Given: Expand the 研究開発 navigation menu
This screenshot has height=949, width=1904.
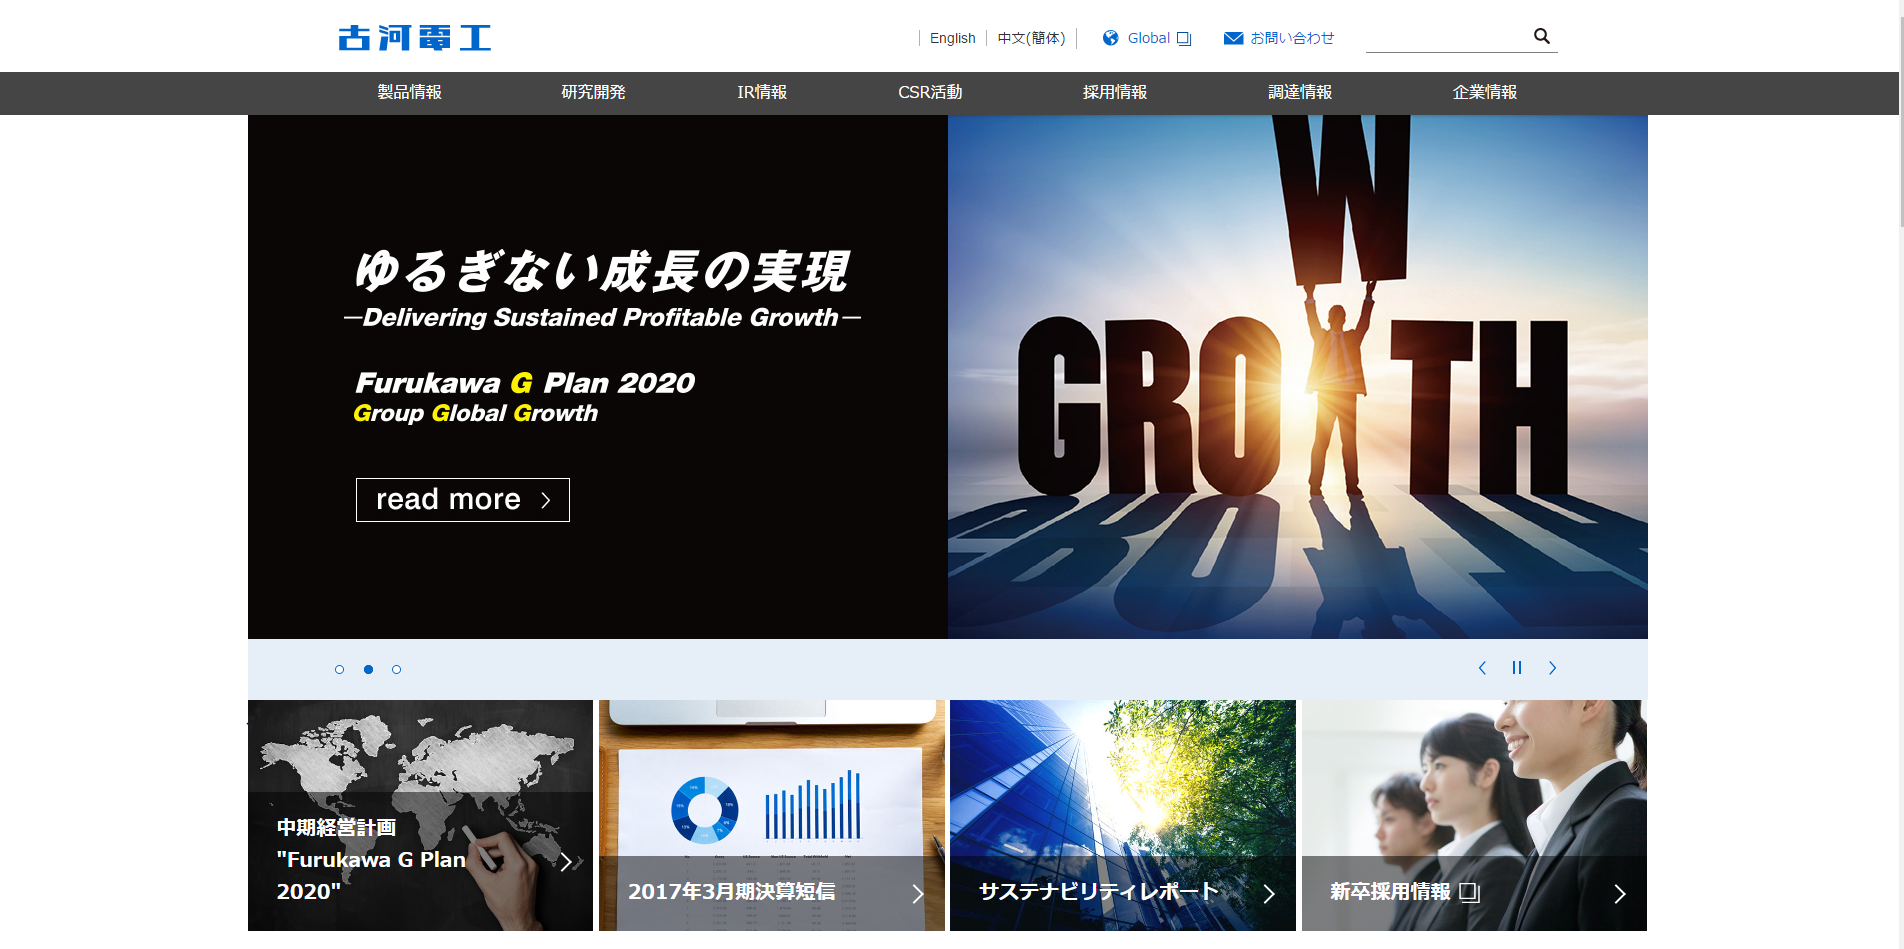Looking at the screenshot, I should (x=593, y=92).
